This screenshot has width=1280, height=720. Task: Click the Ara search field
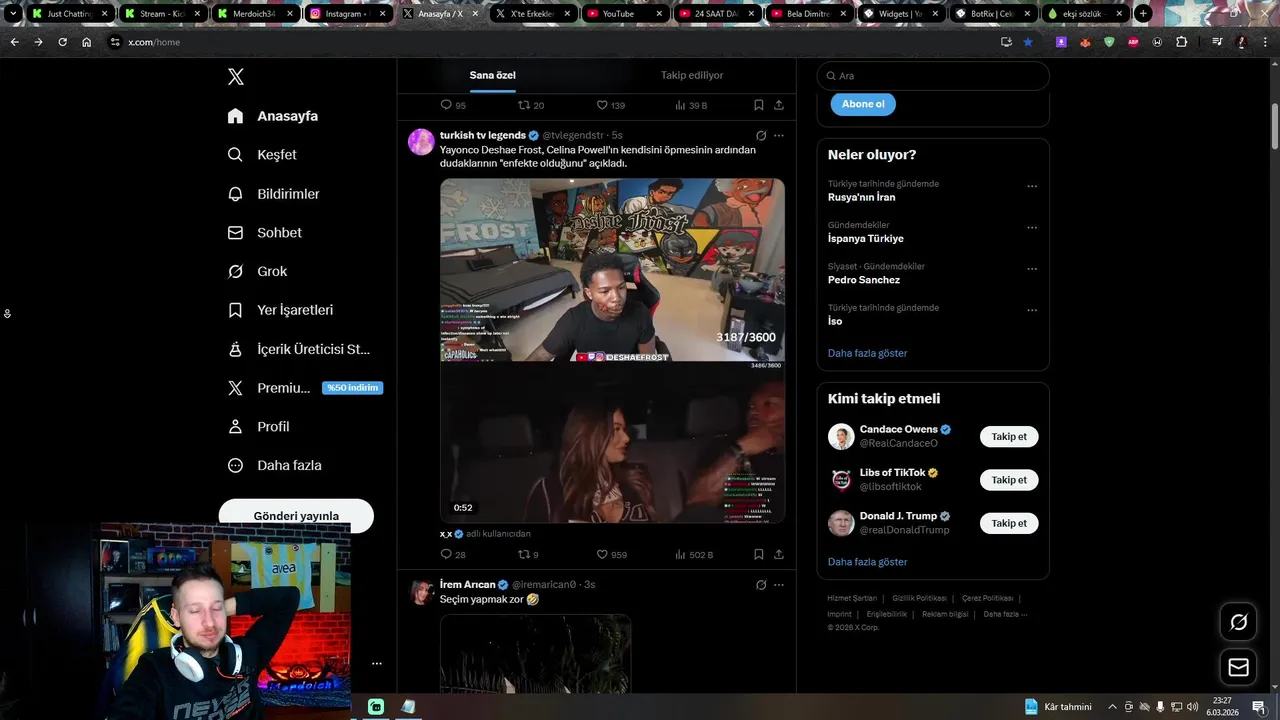[x=933, y=76]
